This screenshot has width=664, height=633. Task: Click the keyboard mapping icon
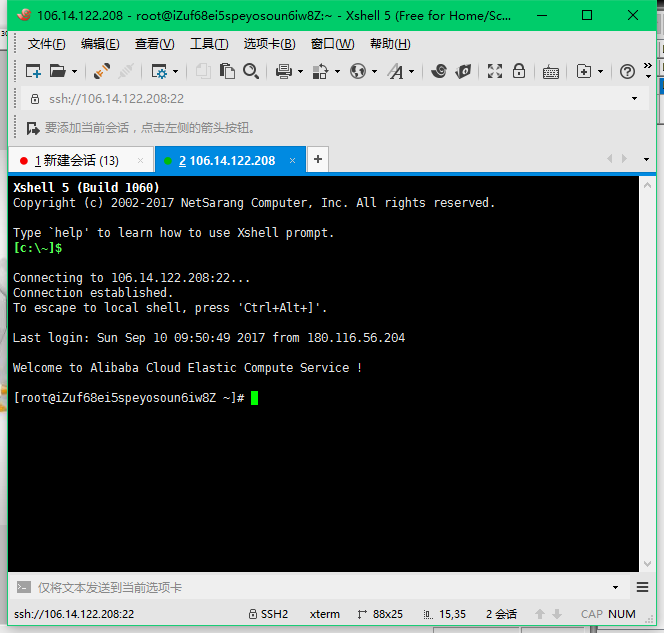coord(551,72)
